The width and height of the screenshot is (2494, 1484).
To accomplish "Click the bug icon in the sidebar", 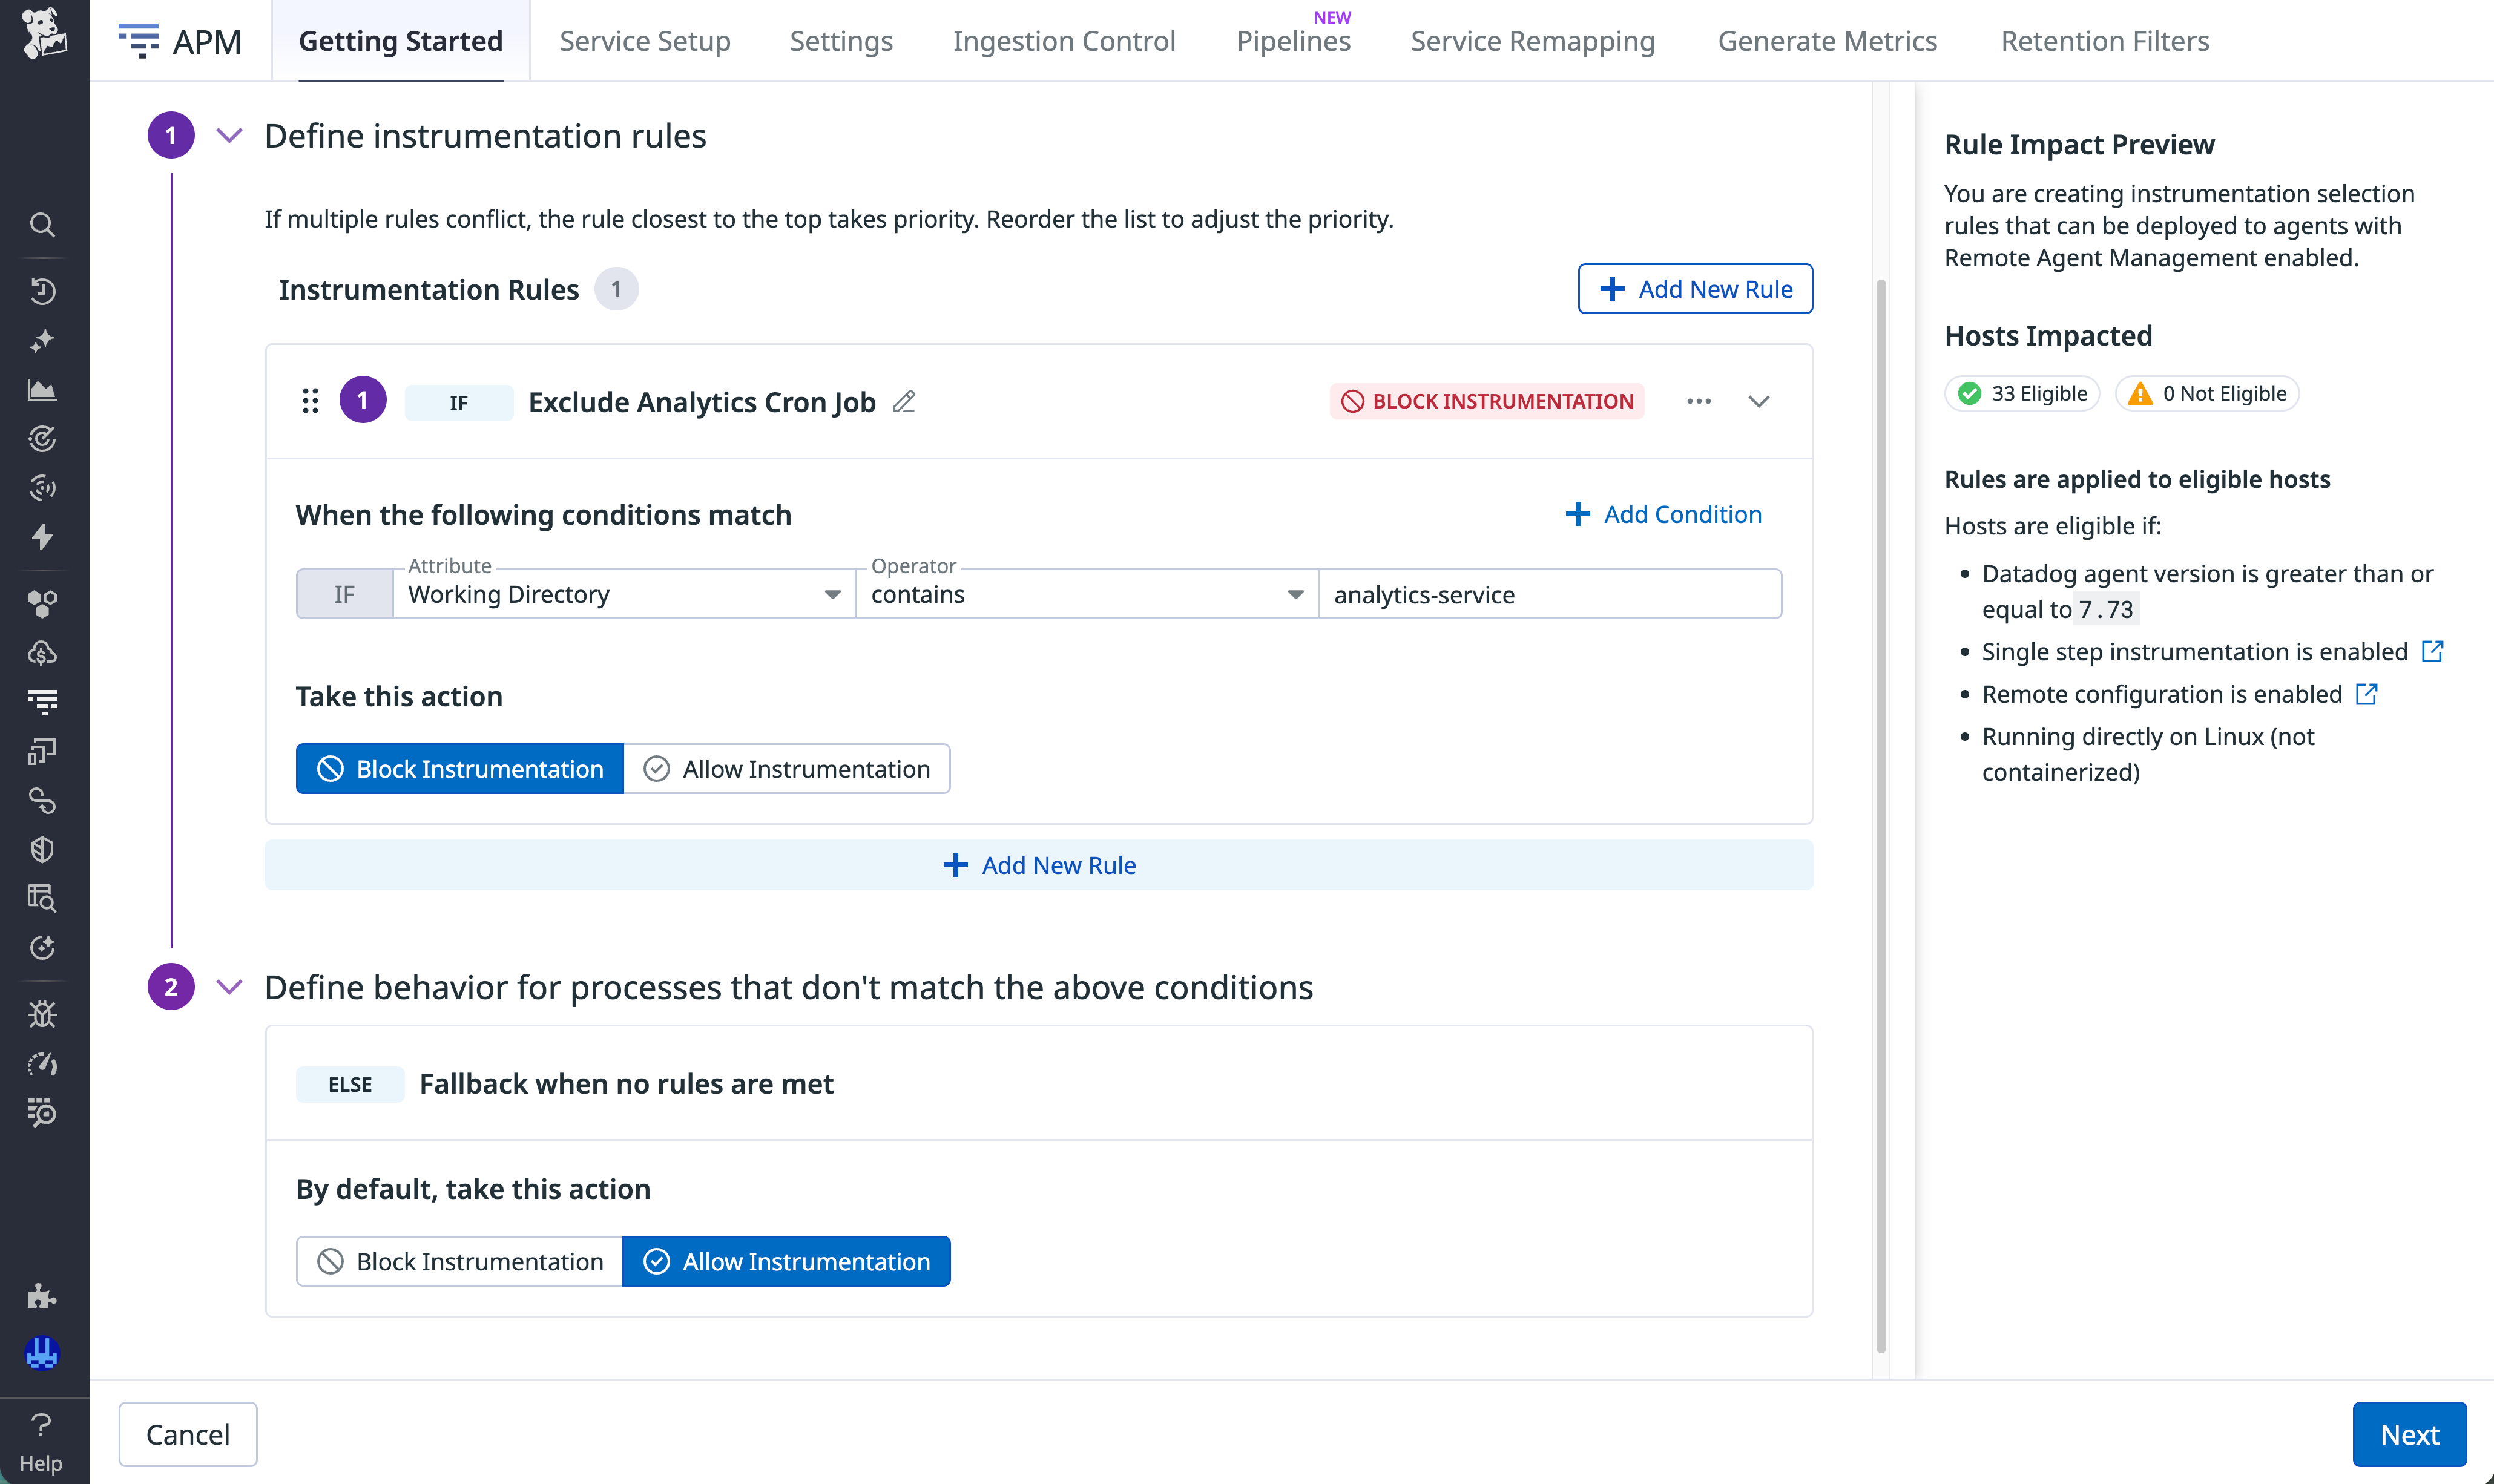I will (x=42, y=1013).
